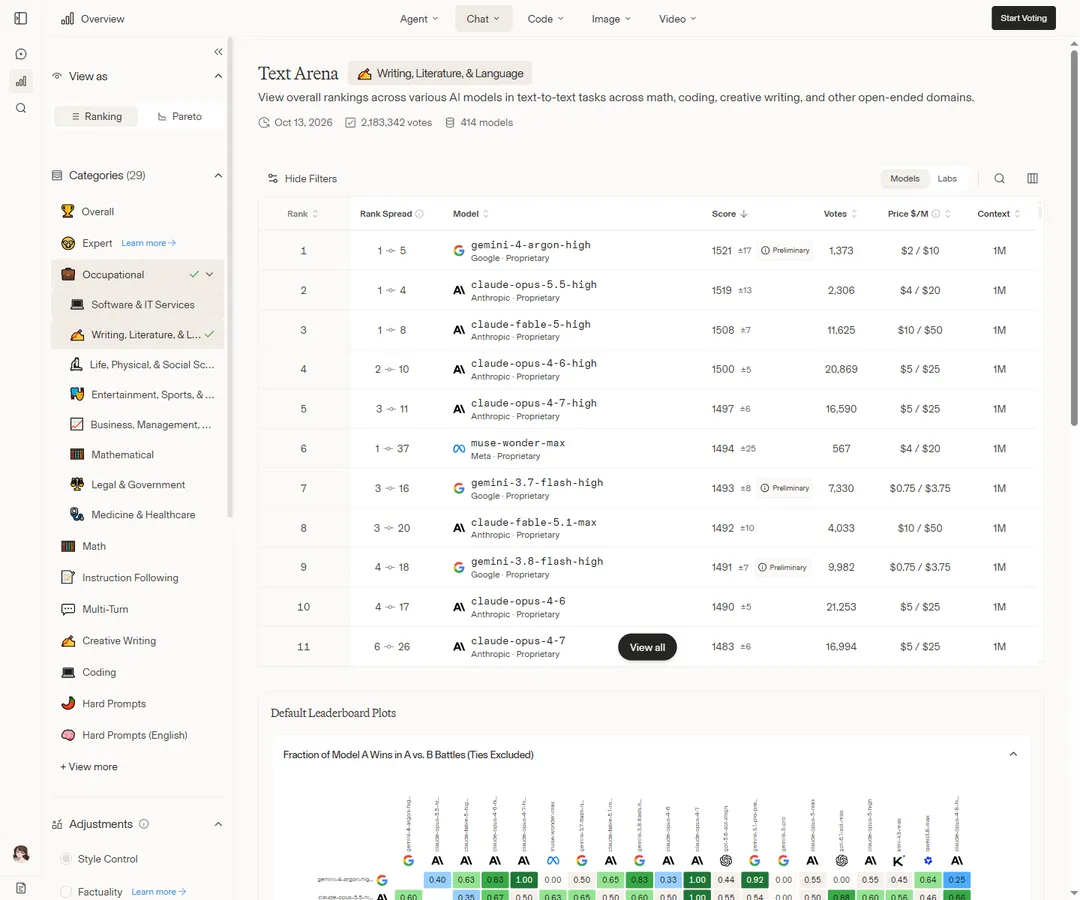Screen dimensions: 1080x900
Task: Collapse the View as section
Action: pos(218,76)
